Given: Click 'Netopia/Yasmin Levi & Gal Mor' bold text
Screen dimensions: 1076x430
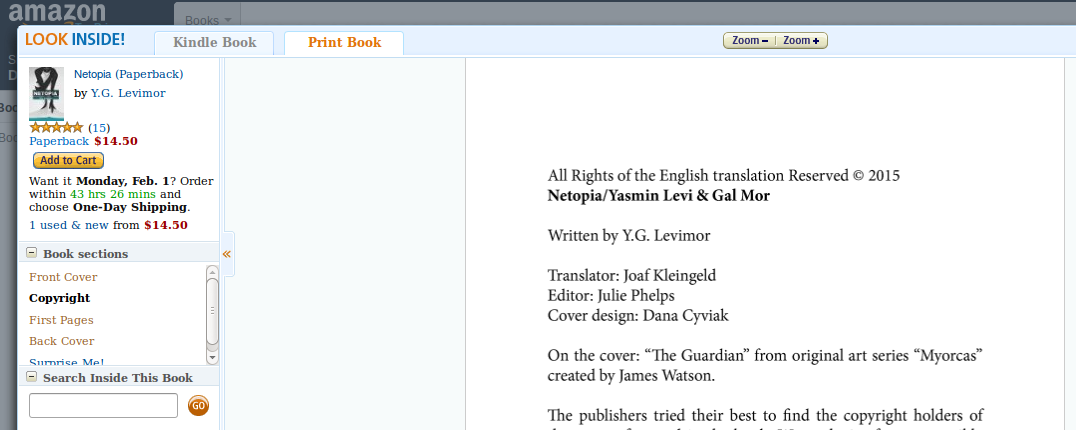Looking at the screenshot, I should click(x=659, y=196).
